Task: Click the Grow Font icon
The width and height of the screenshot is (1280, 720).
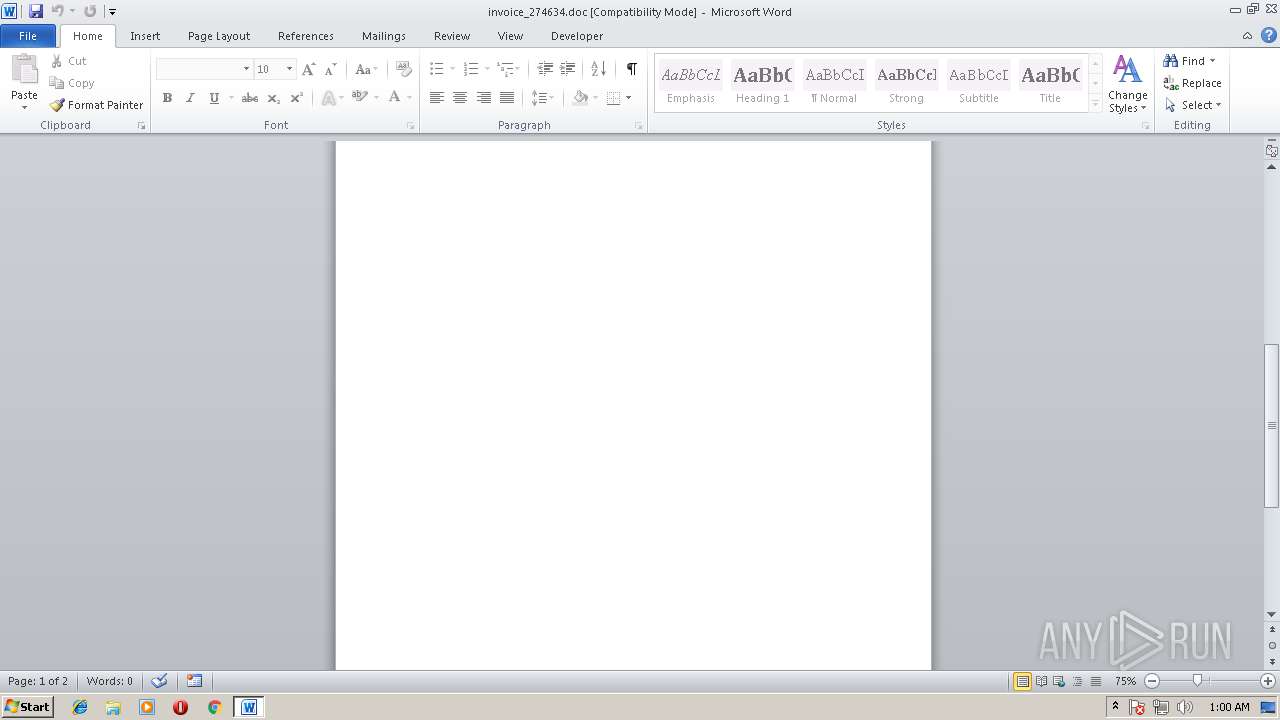Action: [308, 69]
